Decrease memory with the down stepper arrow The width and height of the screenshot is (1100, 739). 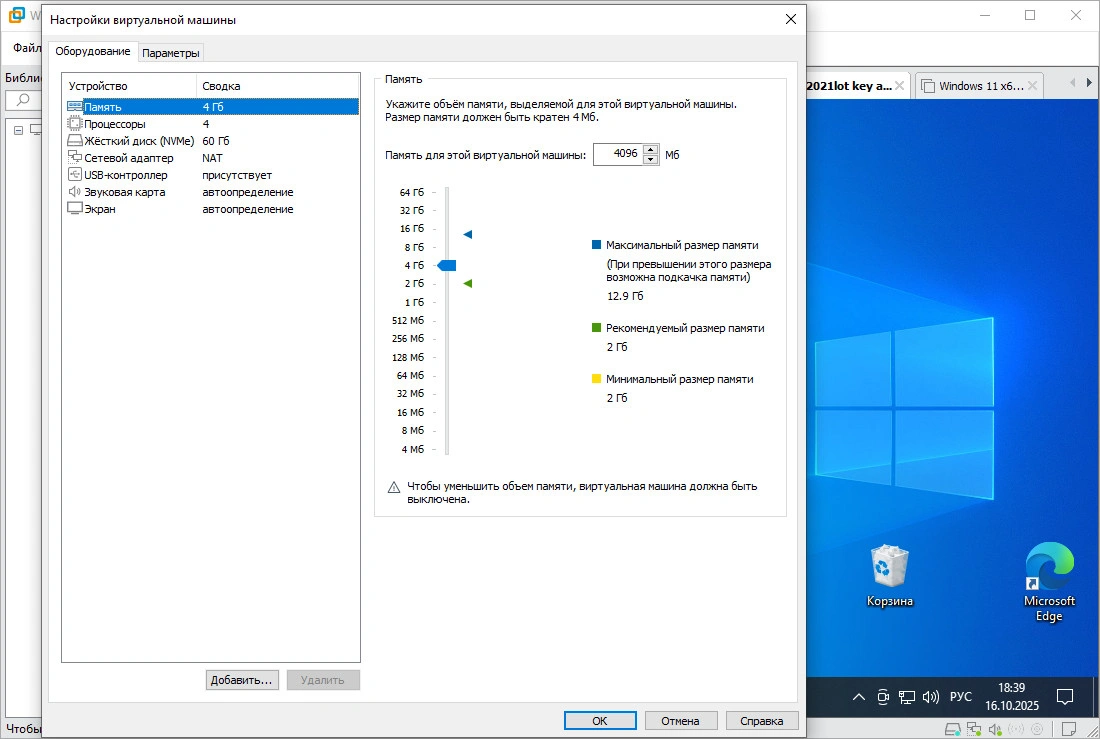tap(650, 159)
